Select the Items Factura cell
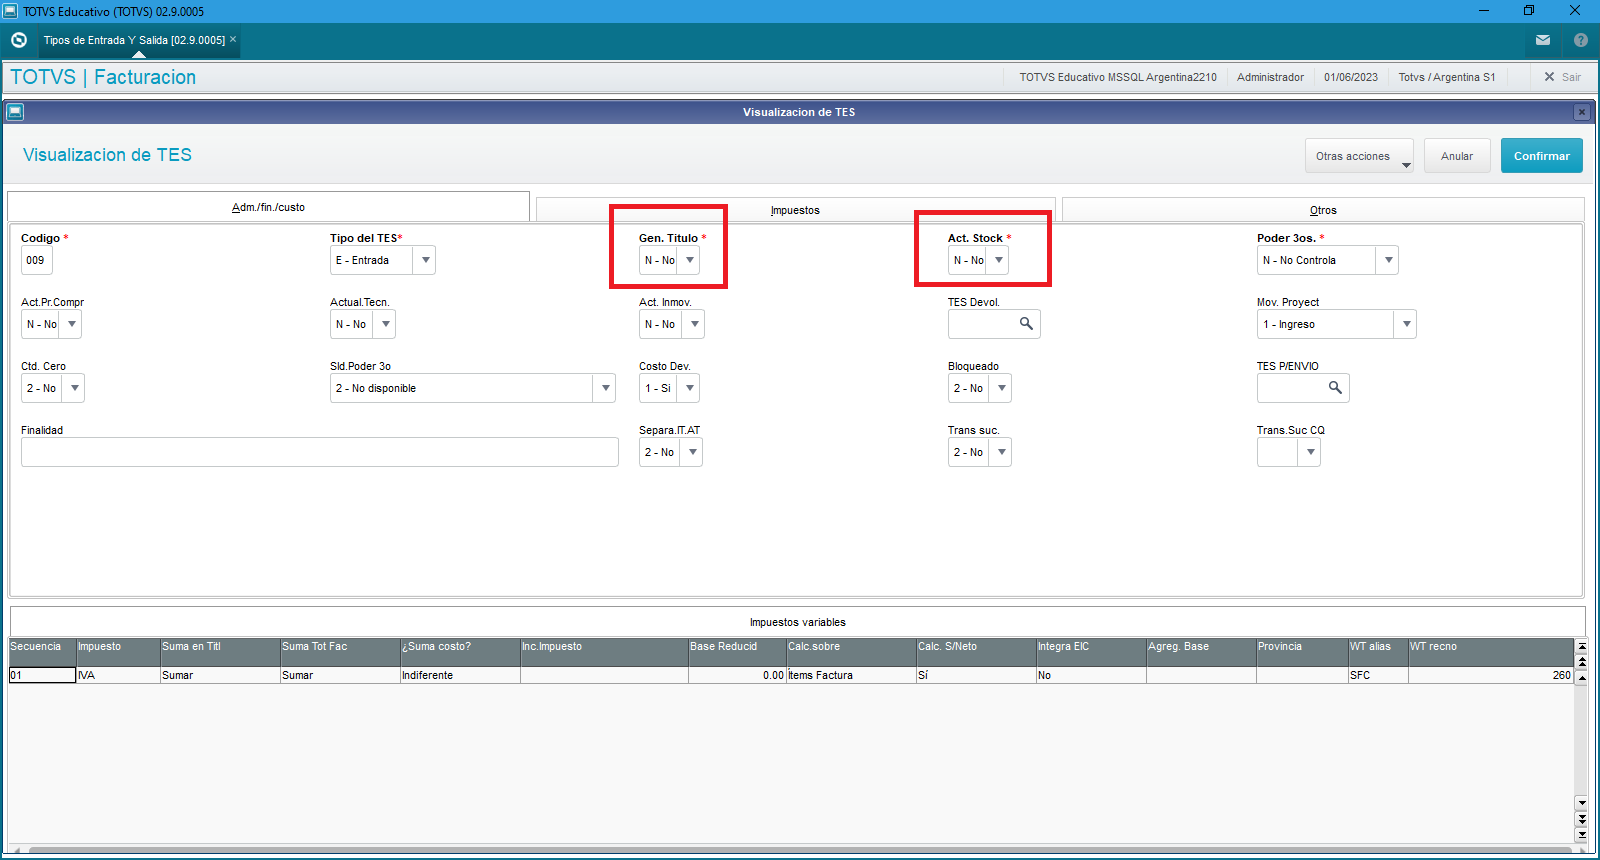1600x860 pixels. point(852,675)
